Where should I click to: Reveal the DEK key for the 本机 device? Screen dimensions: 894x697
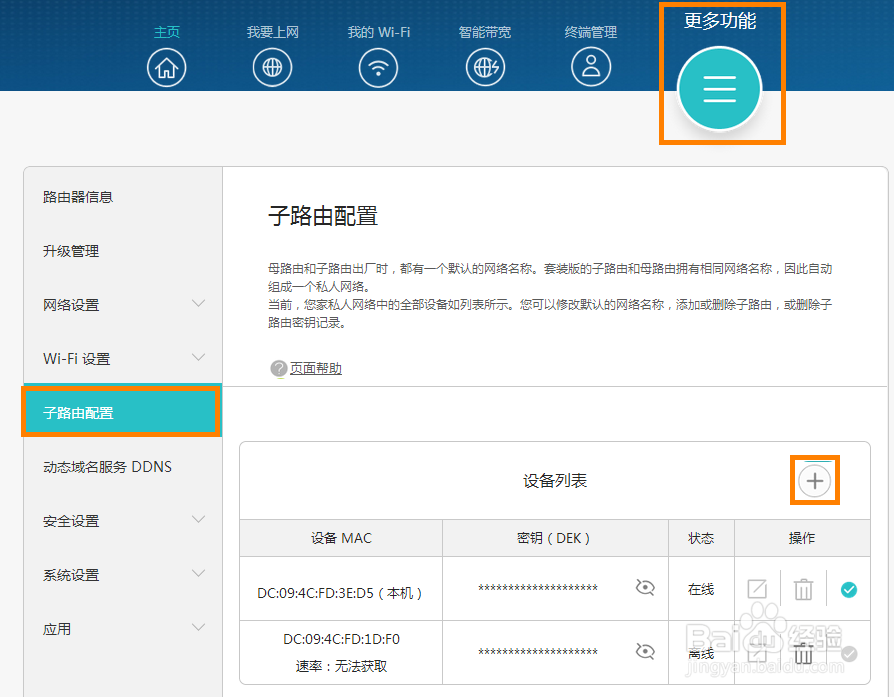click(x=645, y=588)
